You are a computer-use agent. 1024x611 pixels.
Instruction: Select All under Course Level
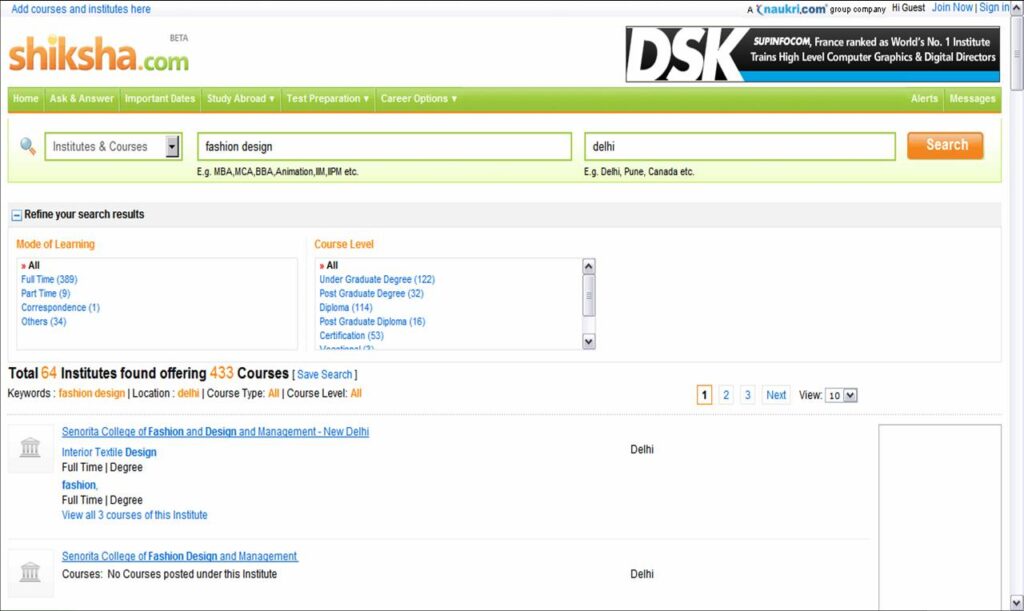pyautogui.click(x=332, y=266)
